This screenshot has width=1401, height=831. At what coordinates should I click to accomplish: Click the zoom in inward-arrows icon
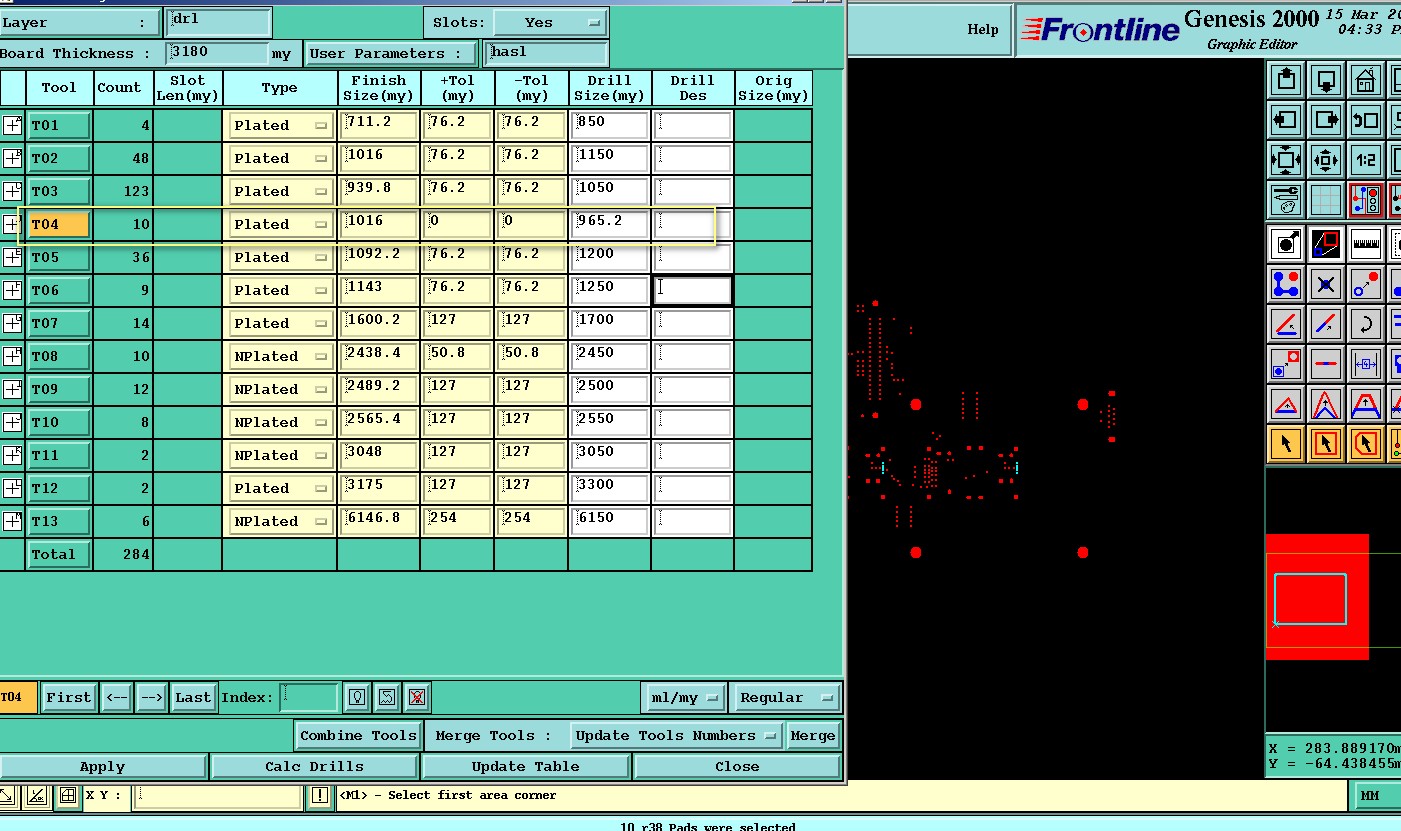pyautogui.click(x=1326, y=159)
